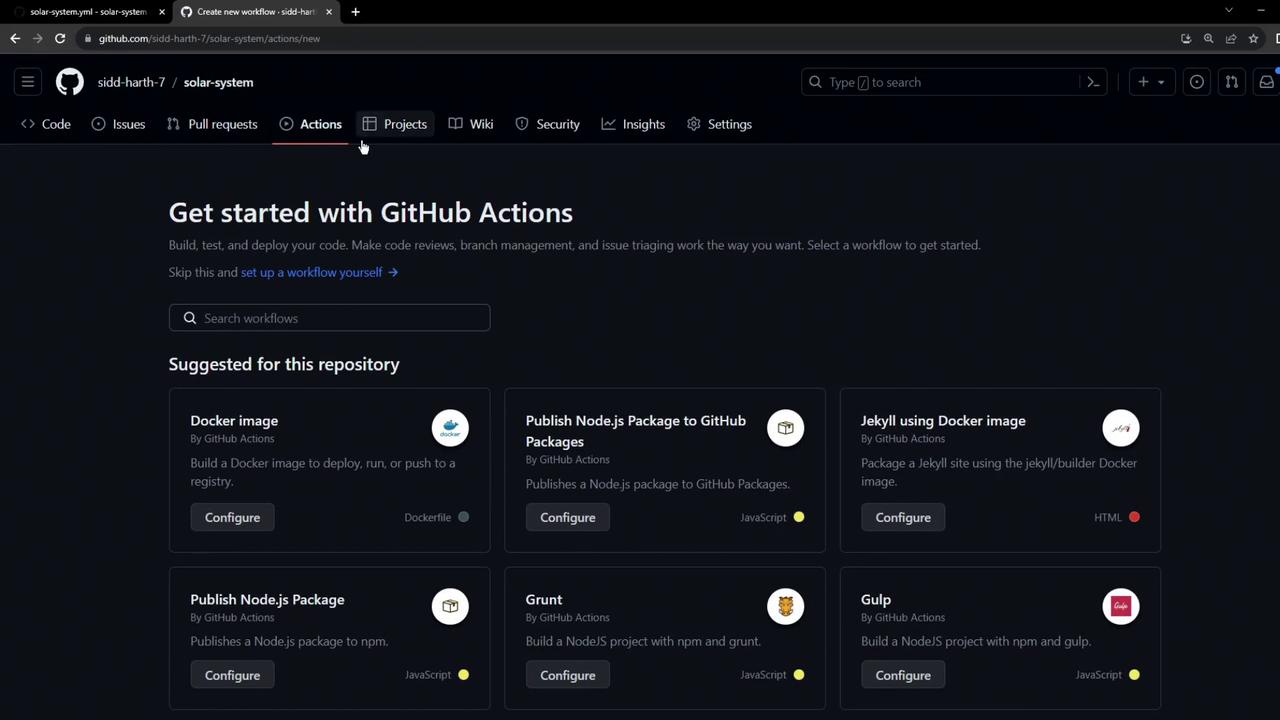
Task: Select the Create new workflow browser tab
Action: tap(255, 12)
